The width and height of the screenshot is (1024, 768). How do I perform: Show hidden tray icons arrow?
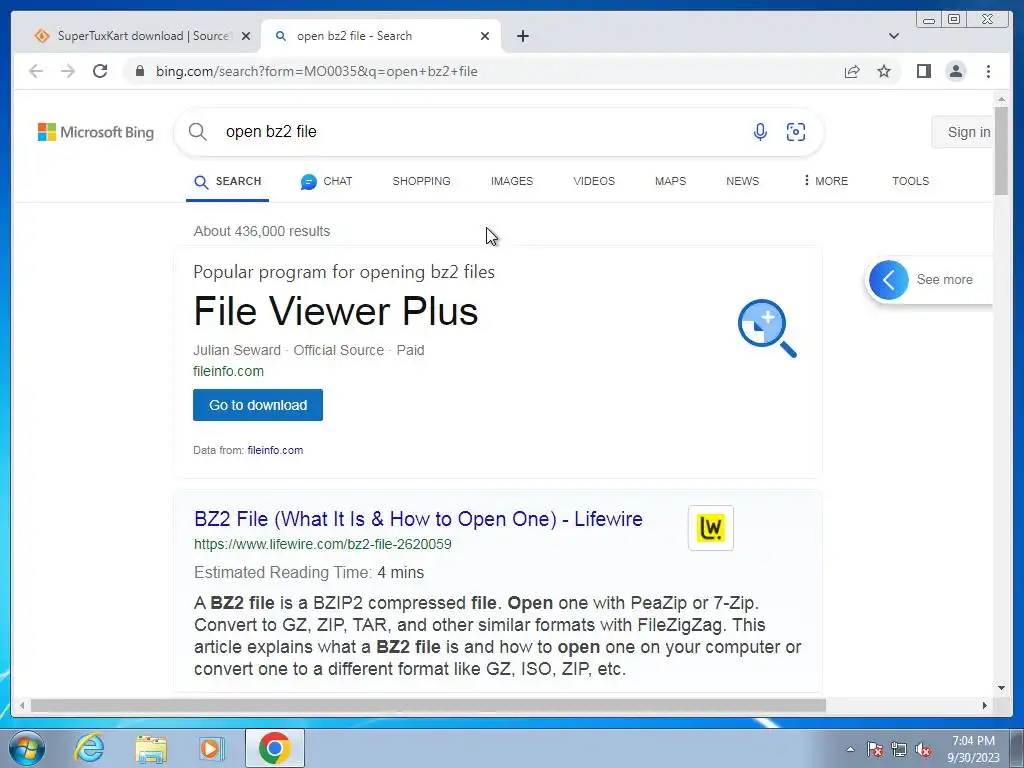[x=850, y=749]
